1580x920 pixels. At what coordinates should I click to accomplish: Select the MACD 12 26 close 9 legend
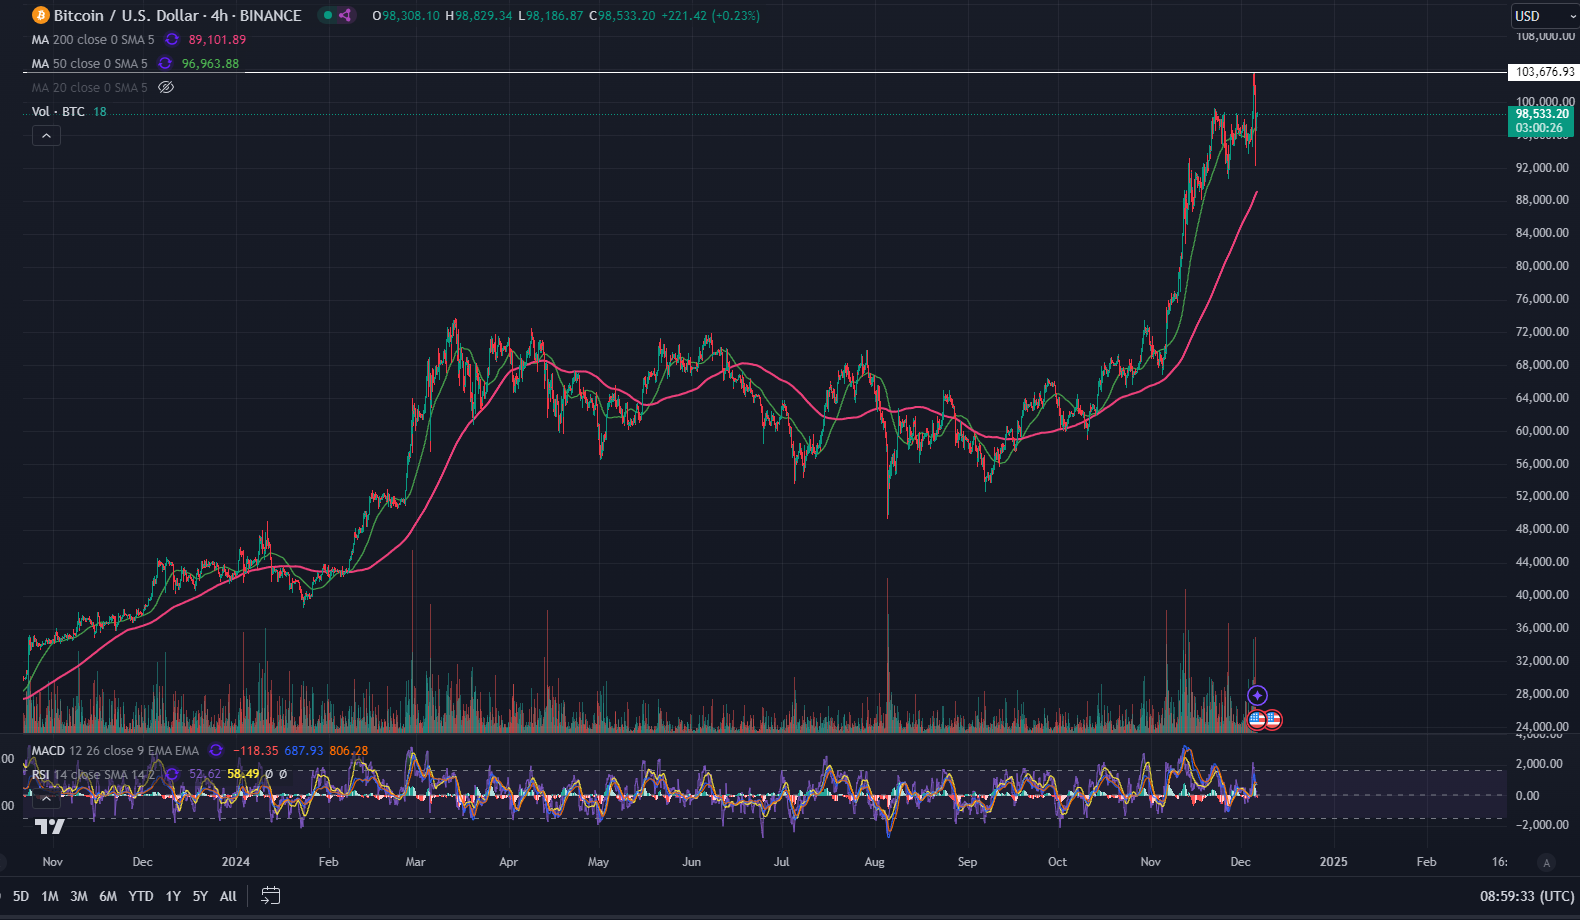115,750
